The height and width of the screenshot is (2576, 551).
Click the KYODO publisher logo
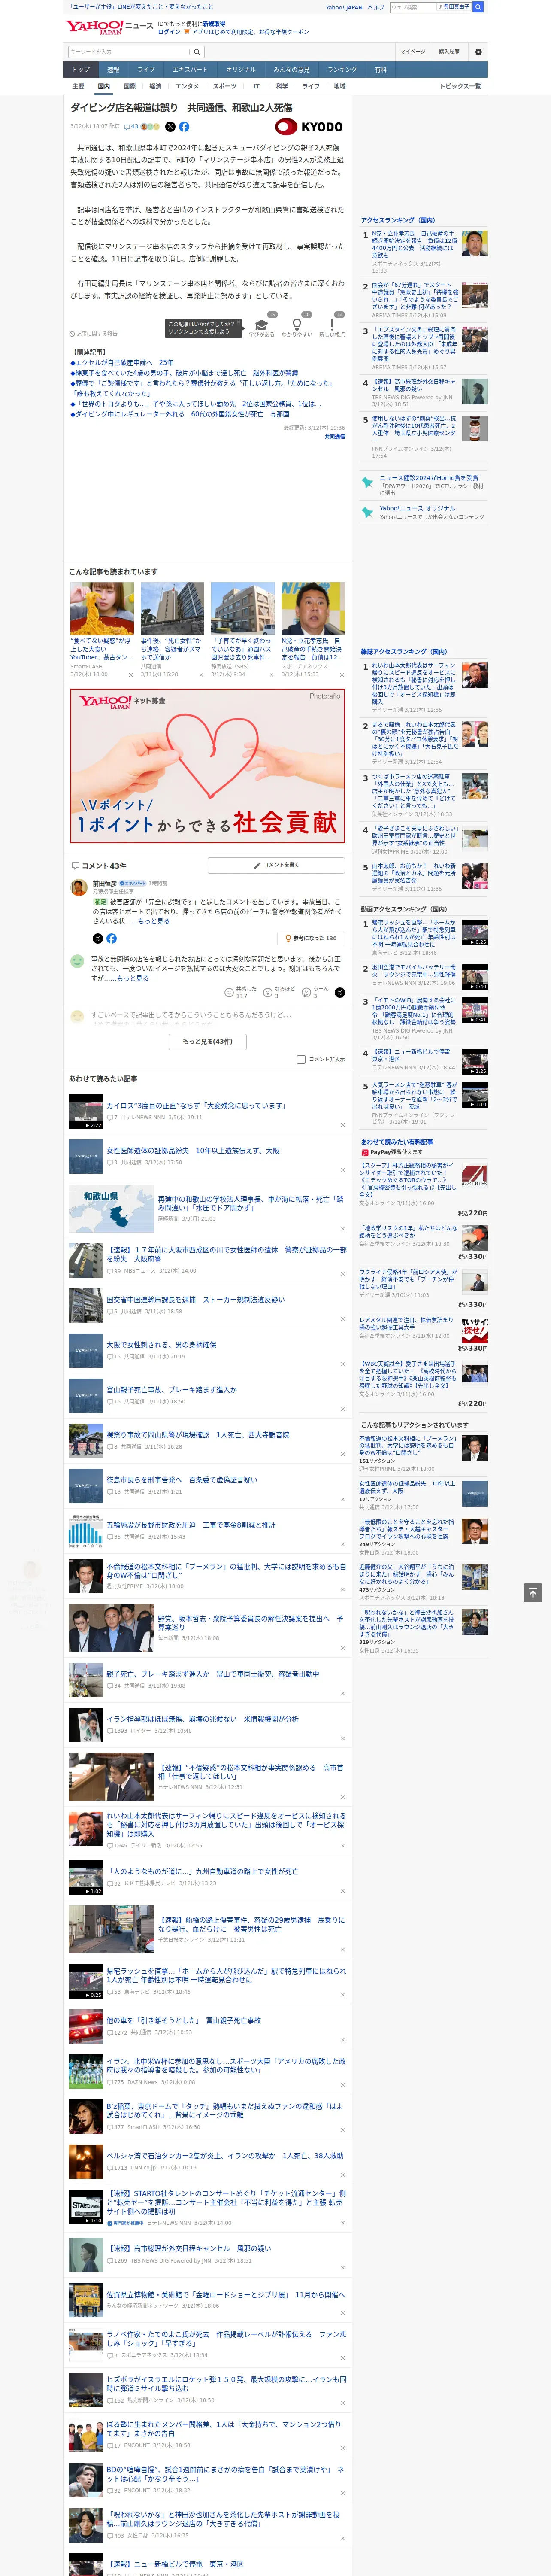pyautogui.click(x=308, y=127)
